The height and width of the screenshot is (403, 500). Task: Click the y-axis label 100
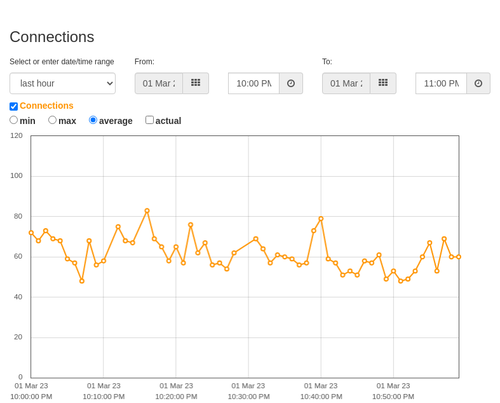point(16,176)
